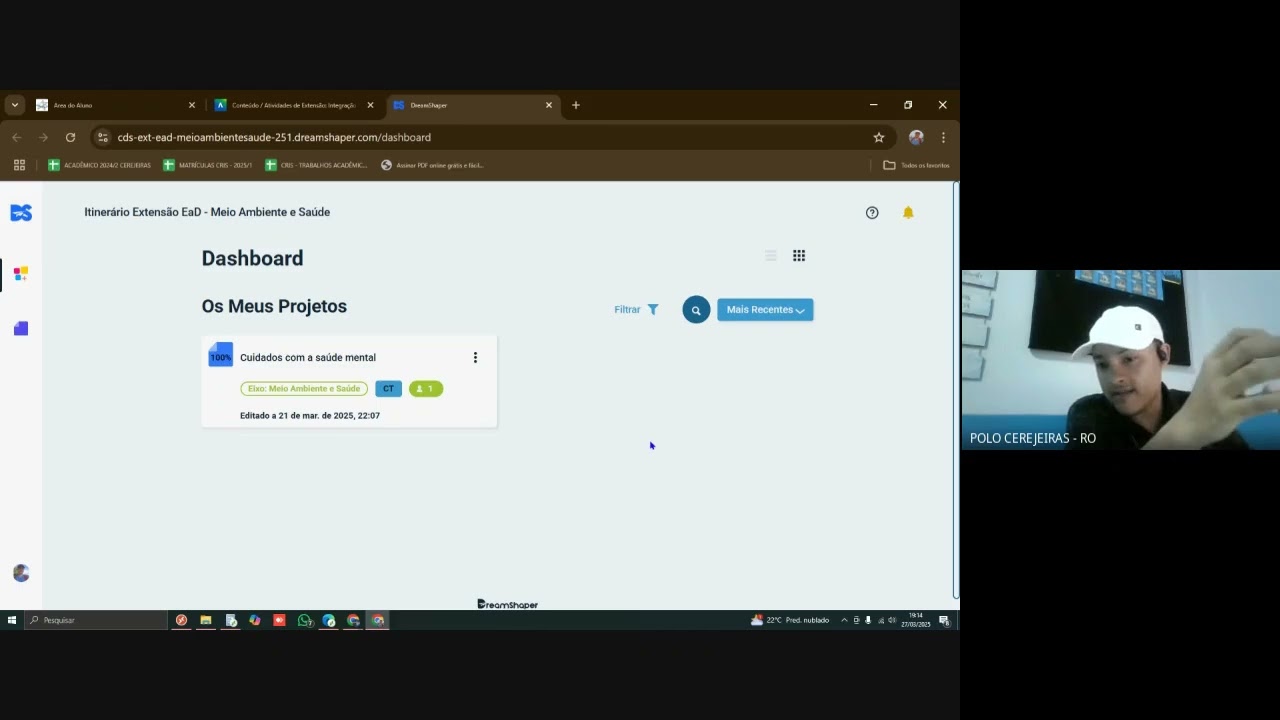Screen dimensions: 1280x720
Task: Click the page vertical scrollbar
Action: coord(955,390)
